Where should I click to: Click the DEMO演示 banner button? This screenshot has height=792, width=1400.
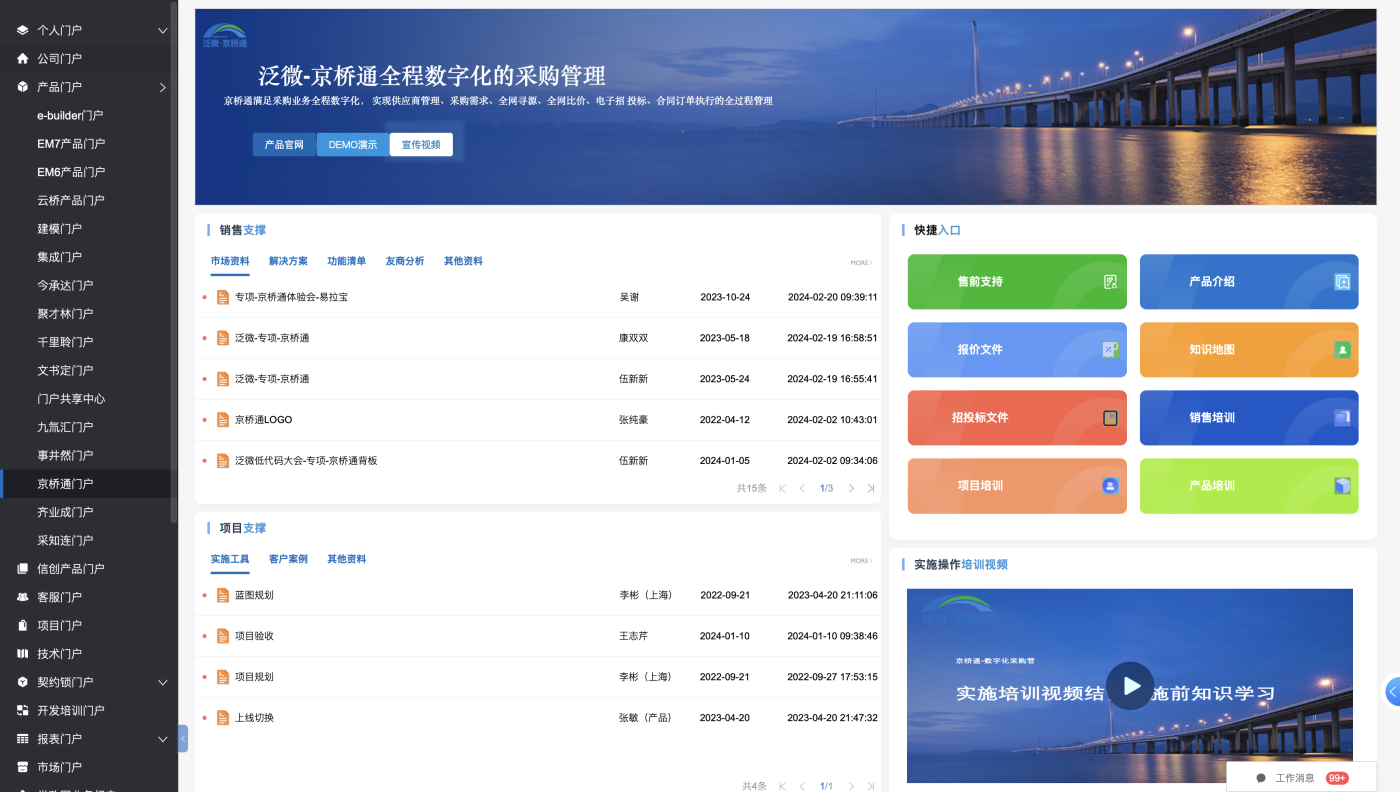coord(353,145)
